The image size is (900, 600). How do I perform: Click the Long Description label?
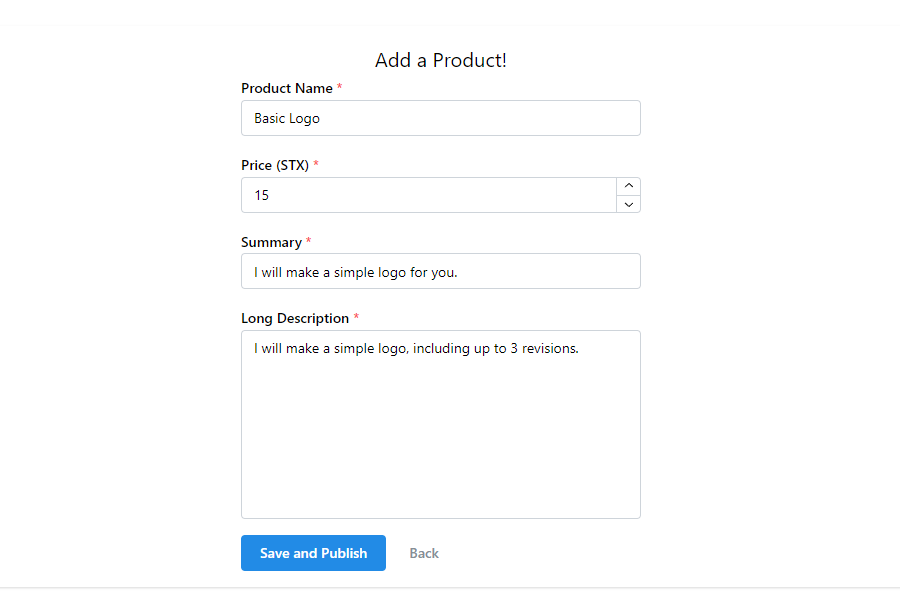coord(295,318)
